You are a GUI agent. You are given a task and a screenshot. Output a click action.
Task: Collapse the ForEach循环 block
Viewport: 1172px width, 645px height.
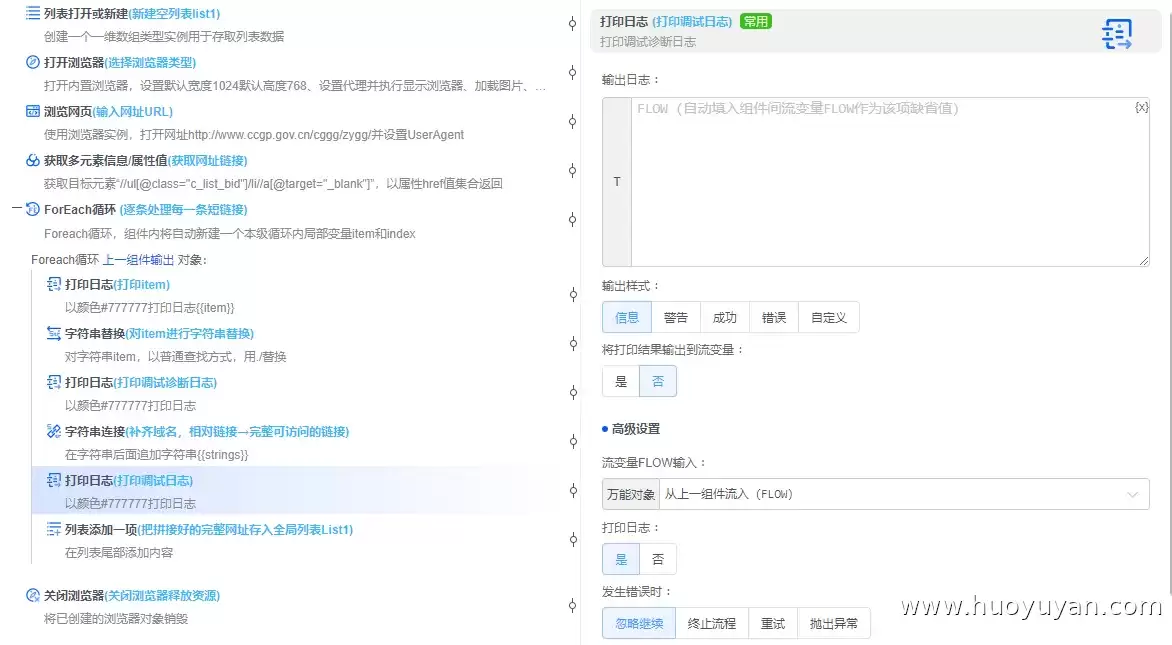pos(16,209)
